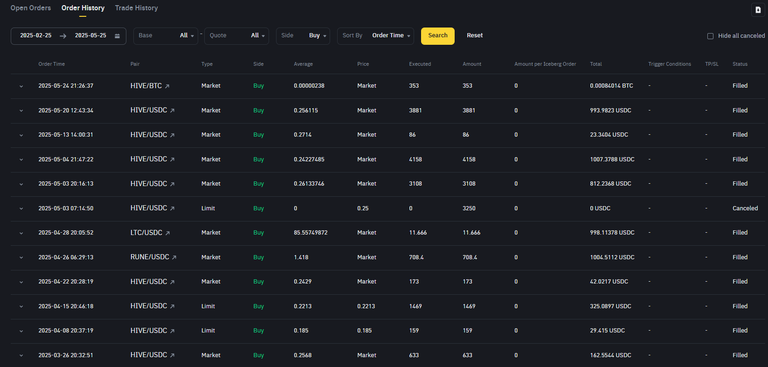Viewport: 768px width, 367px height.
Task: Open pair arrow icon for 2025-04-22 HIVE/USDC
Action: click(172, 282)
